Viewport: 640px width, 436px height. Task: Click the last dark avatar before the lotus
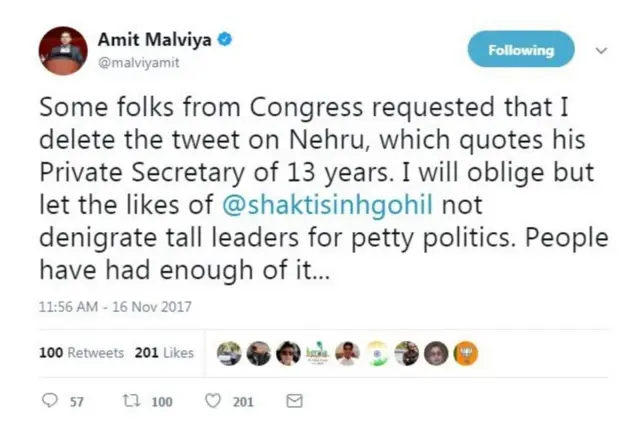tap(437, 353)
